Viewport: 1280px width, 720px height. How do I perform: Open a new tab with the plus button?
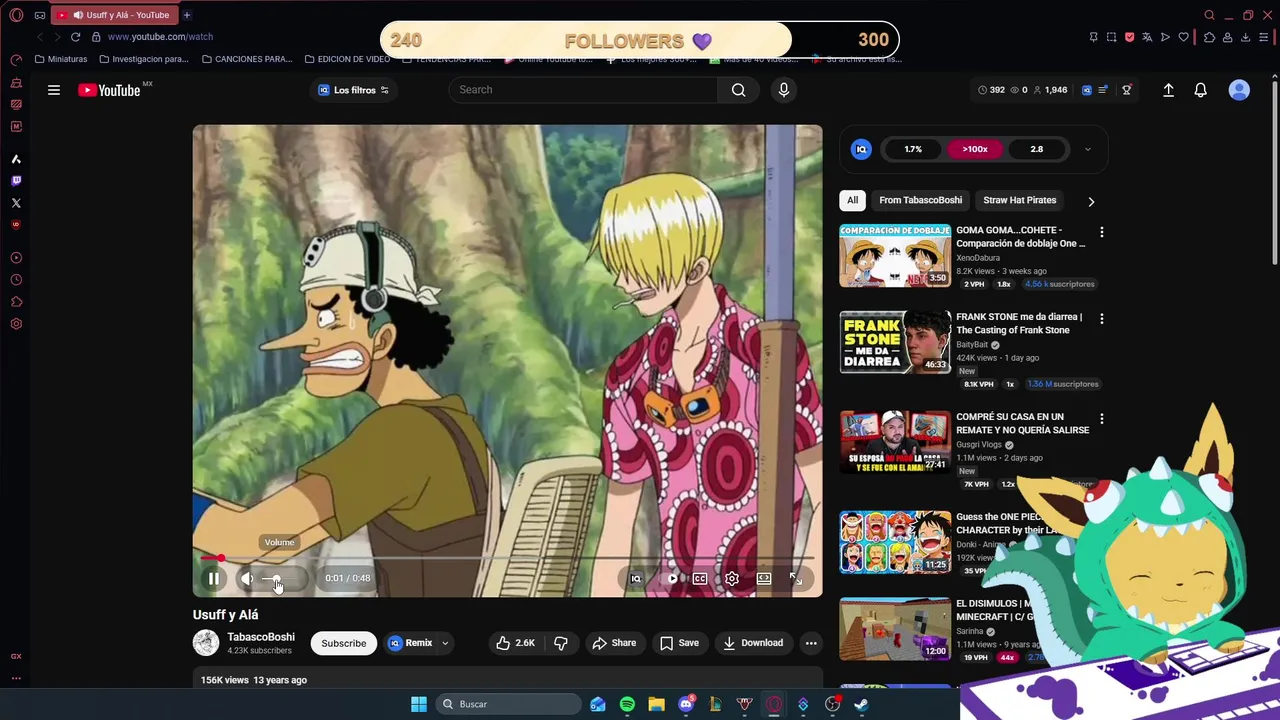(187, 15)
